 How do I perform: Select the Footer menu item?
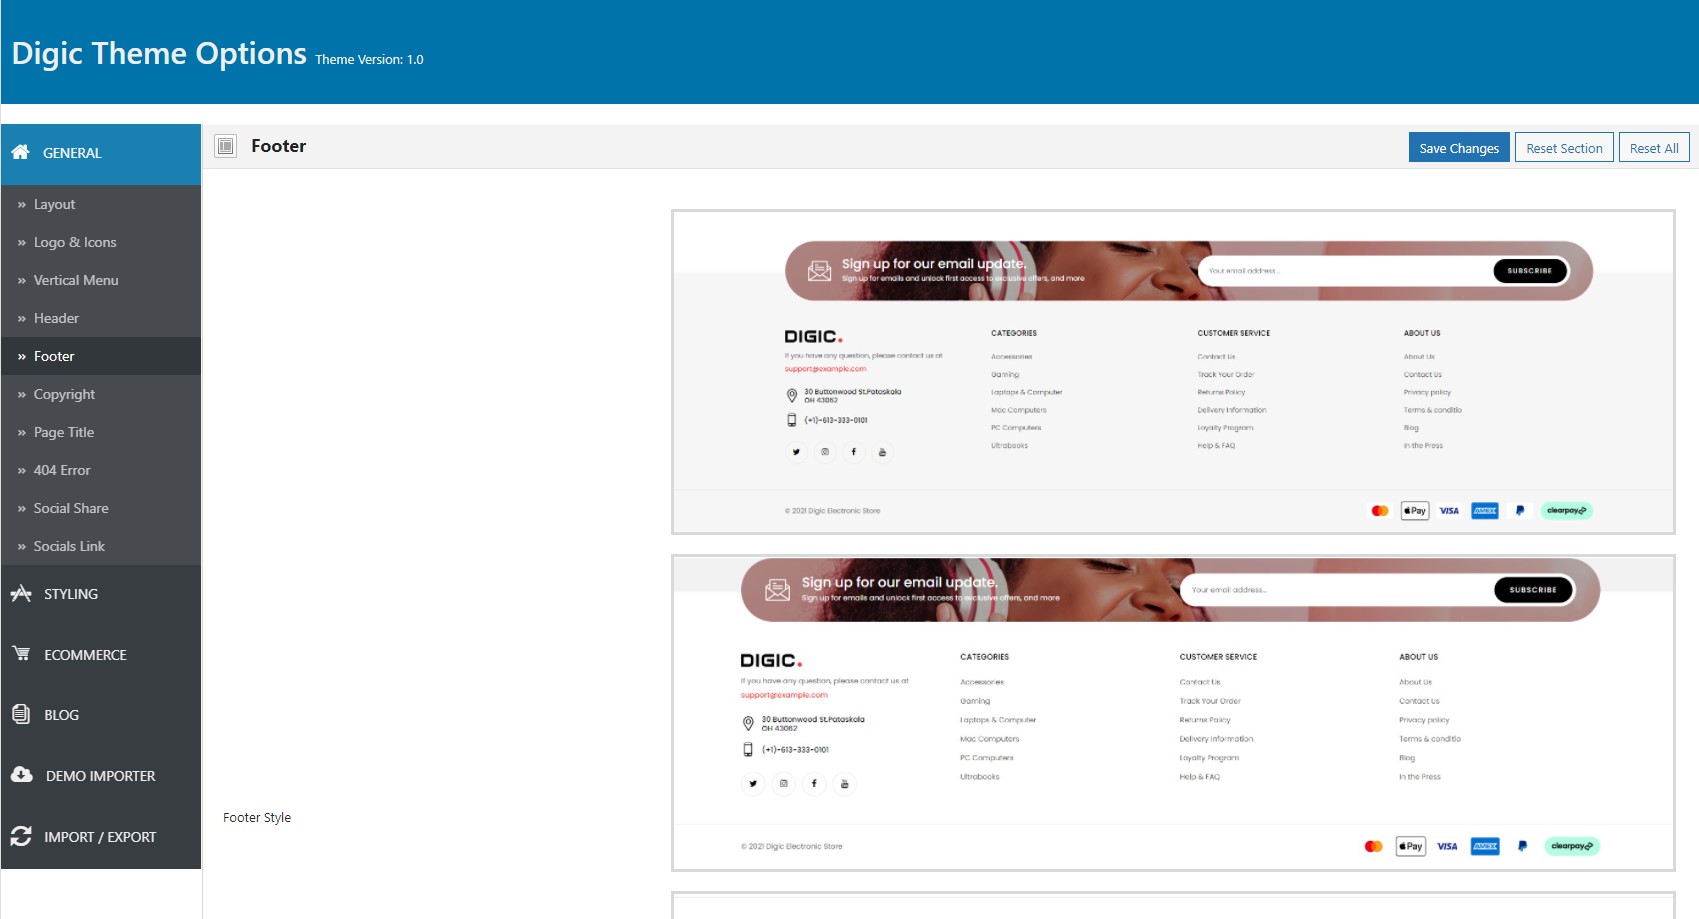coord(101,356)
